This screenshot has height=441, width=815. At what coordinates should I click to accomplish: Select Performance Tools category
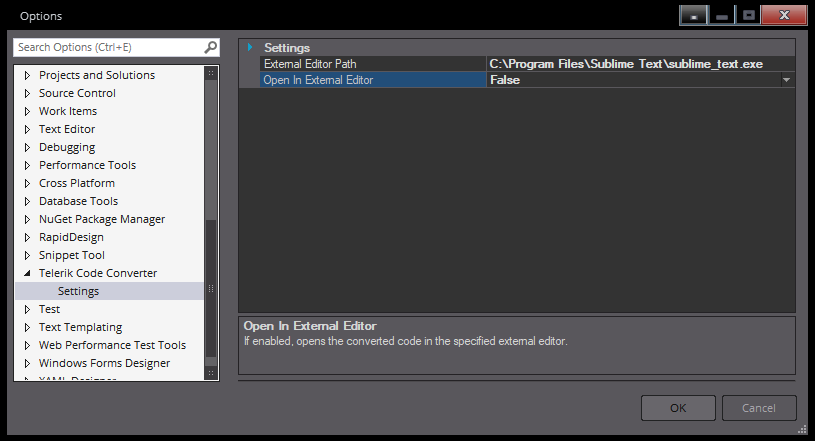pyautogui.click(x=87, y=165)
